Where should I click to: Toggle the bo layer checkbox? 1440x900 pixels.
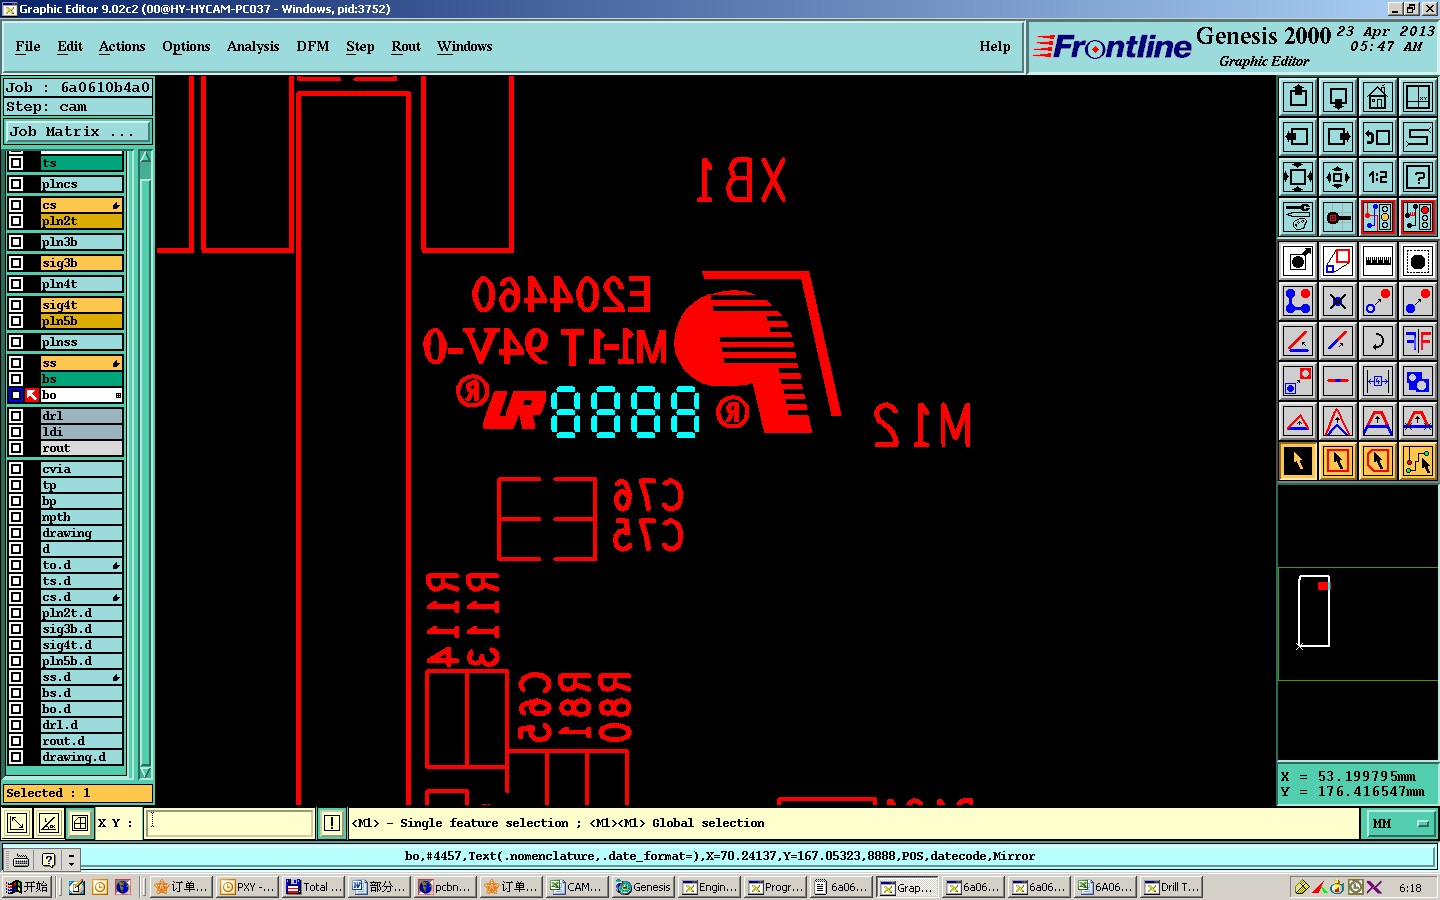(16, 395)
